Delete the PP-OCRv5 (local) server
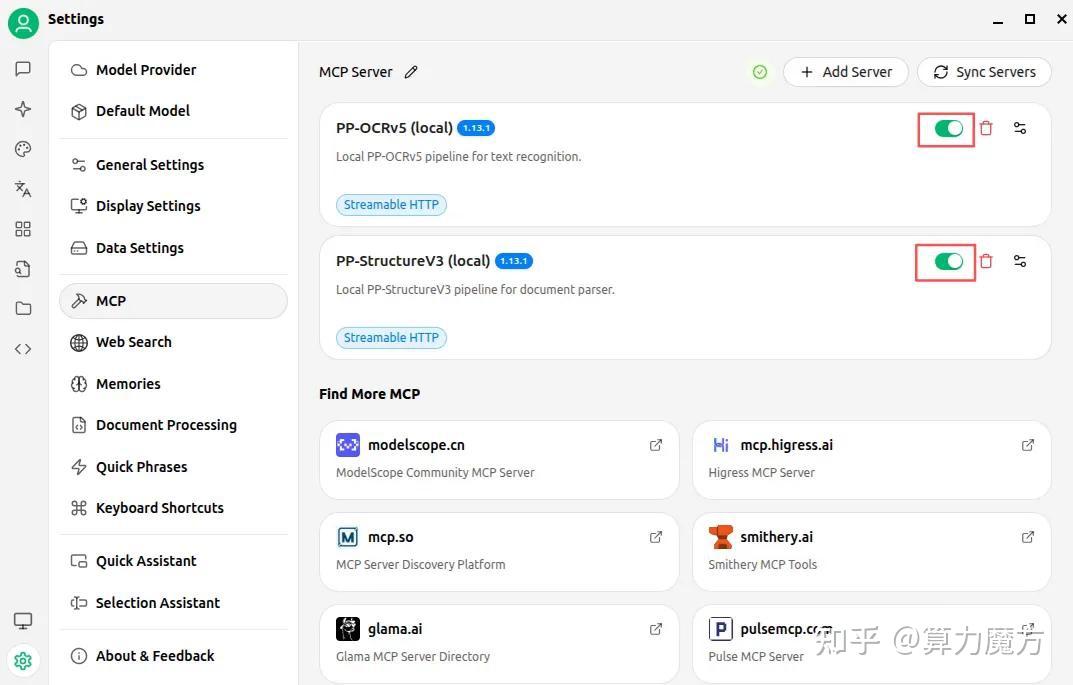 pyautogui.click(x=986, y=128)
